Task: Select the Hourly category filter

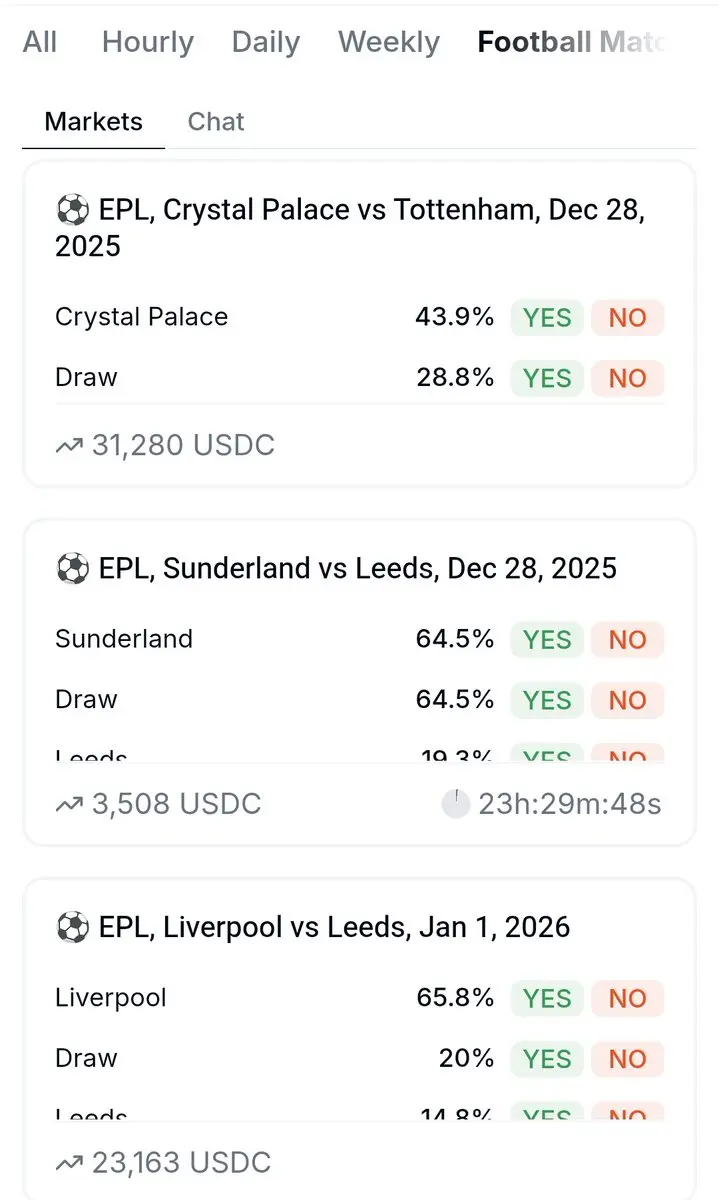Action: pos(148,42)
